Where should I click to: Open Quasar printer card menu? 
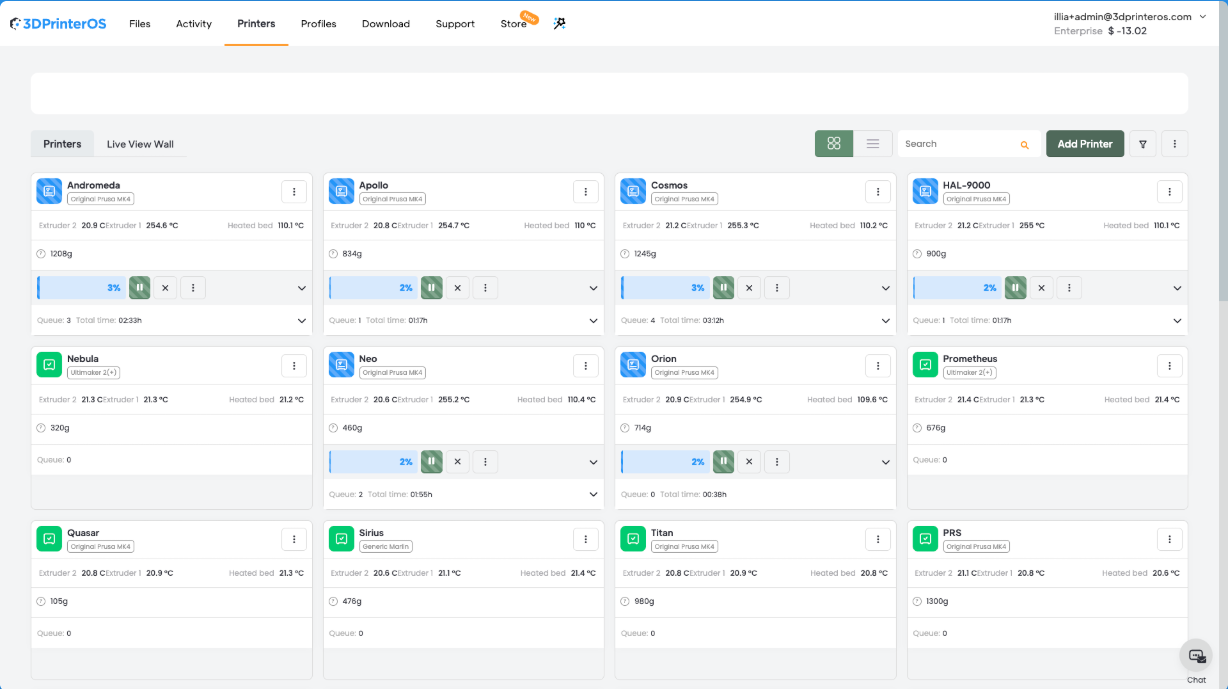click(x=293, y=539)
